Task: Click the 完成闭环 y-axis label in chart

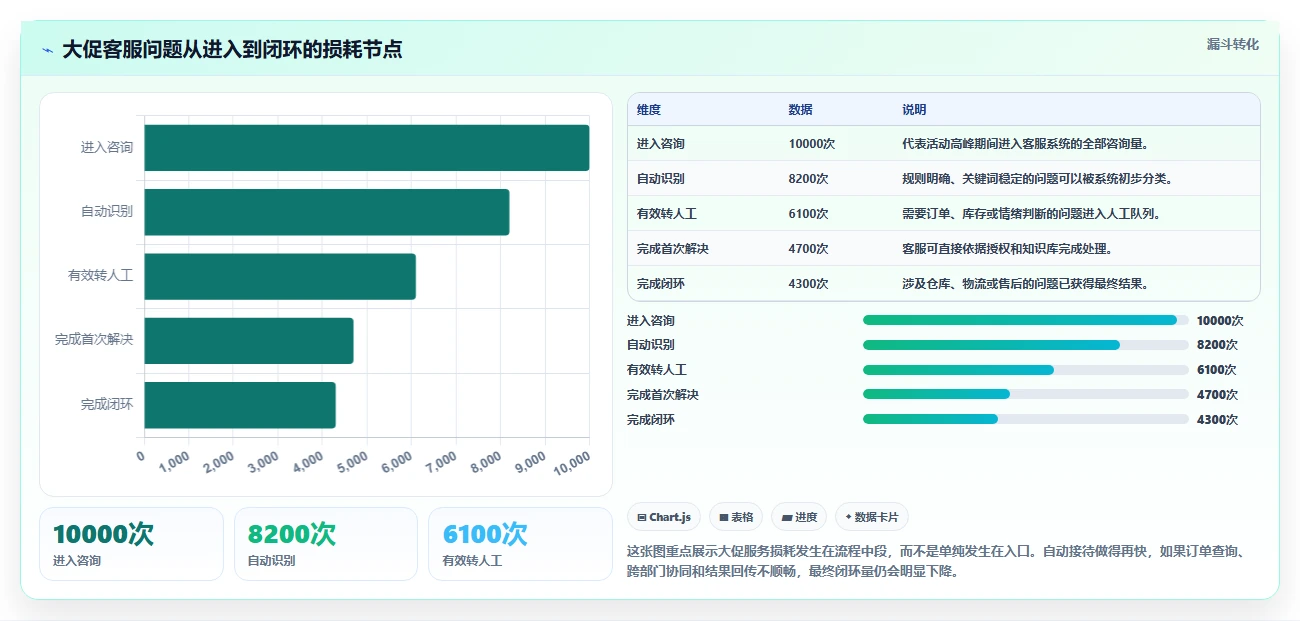Action: (107, 405)
